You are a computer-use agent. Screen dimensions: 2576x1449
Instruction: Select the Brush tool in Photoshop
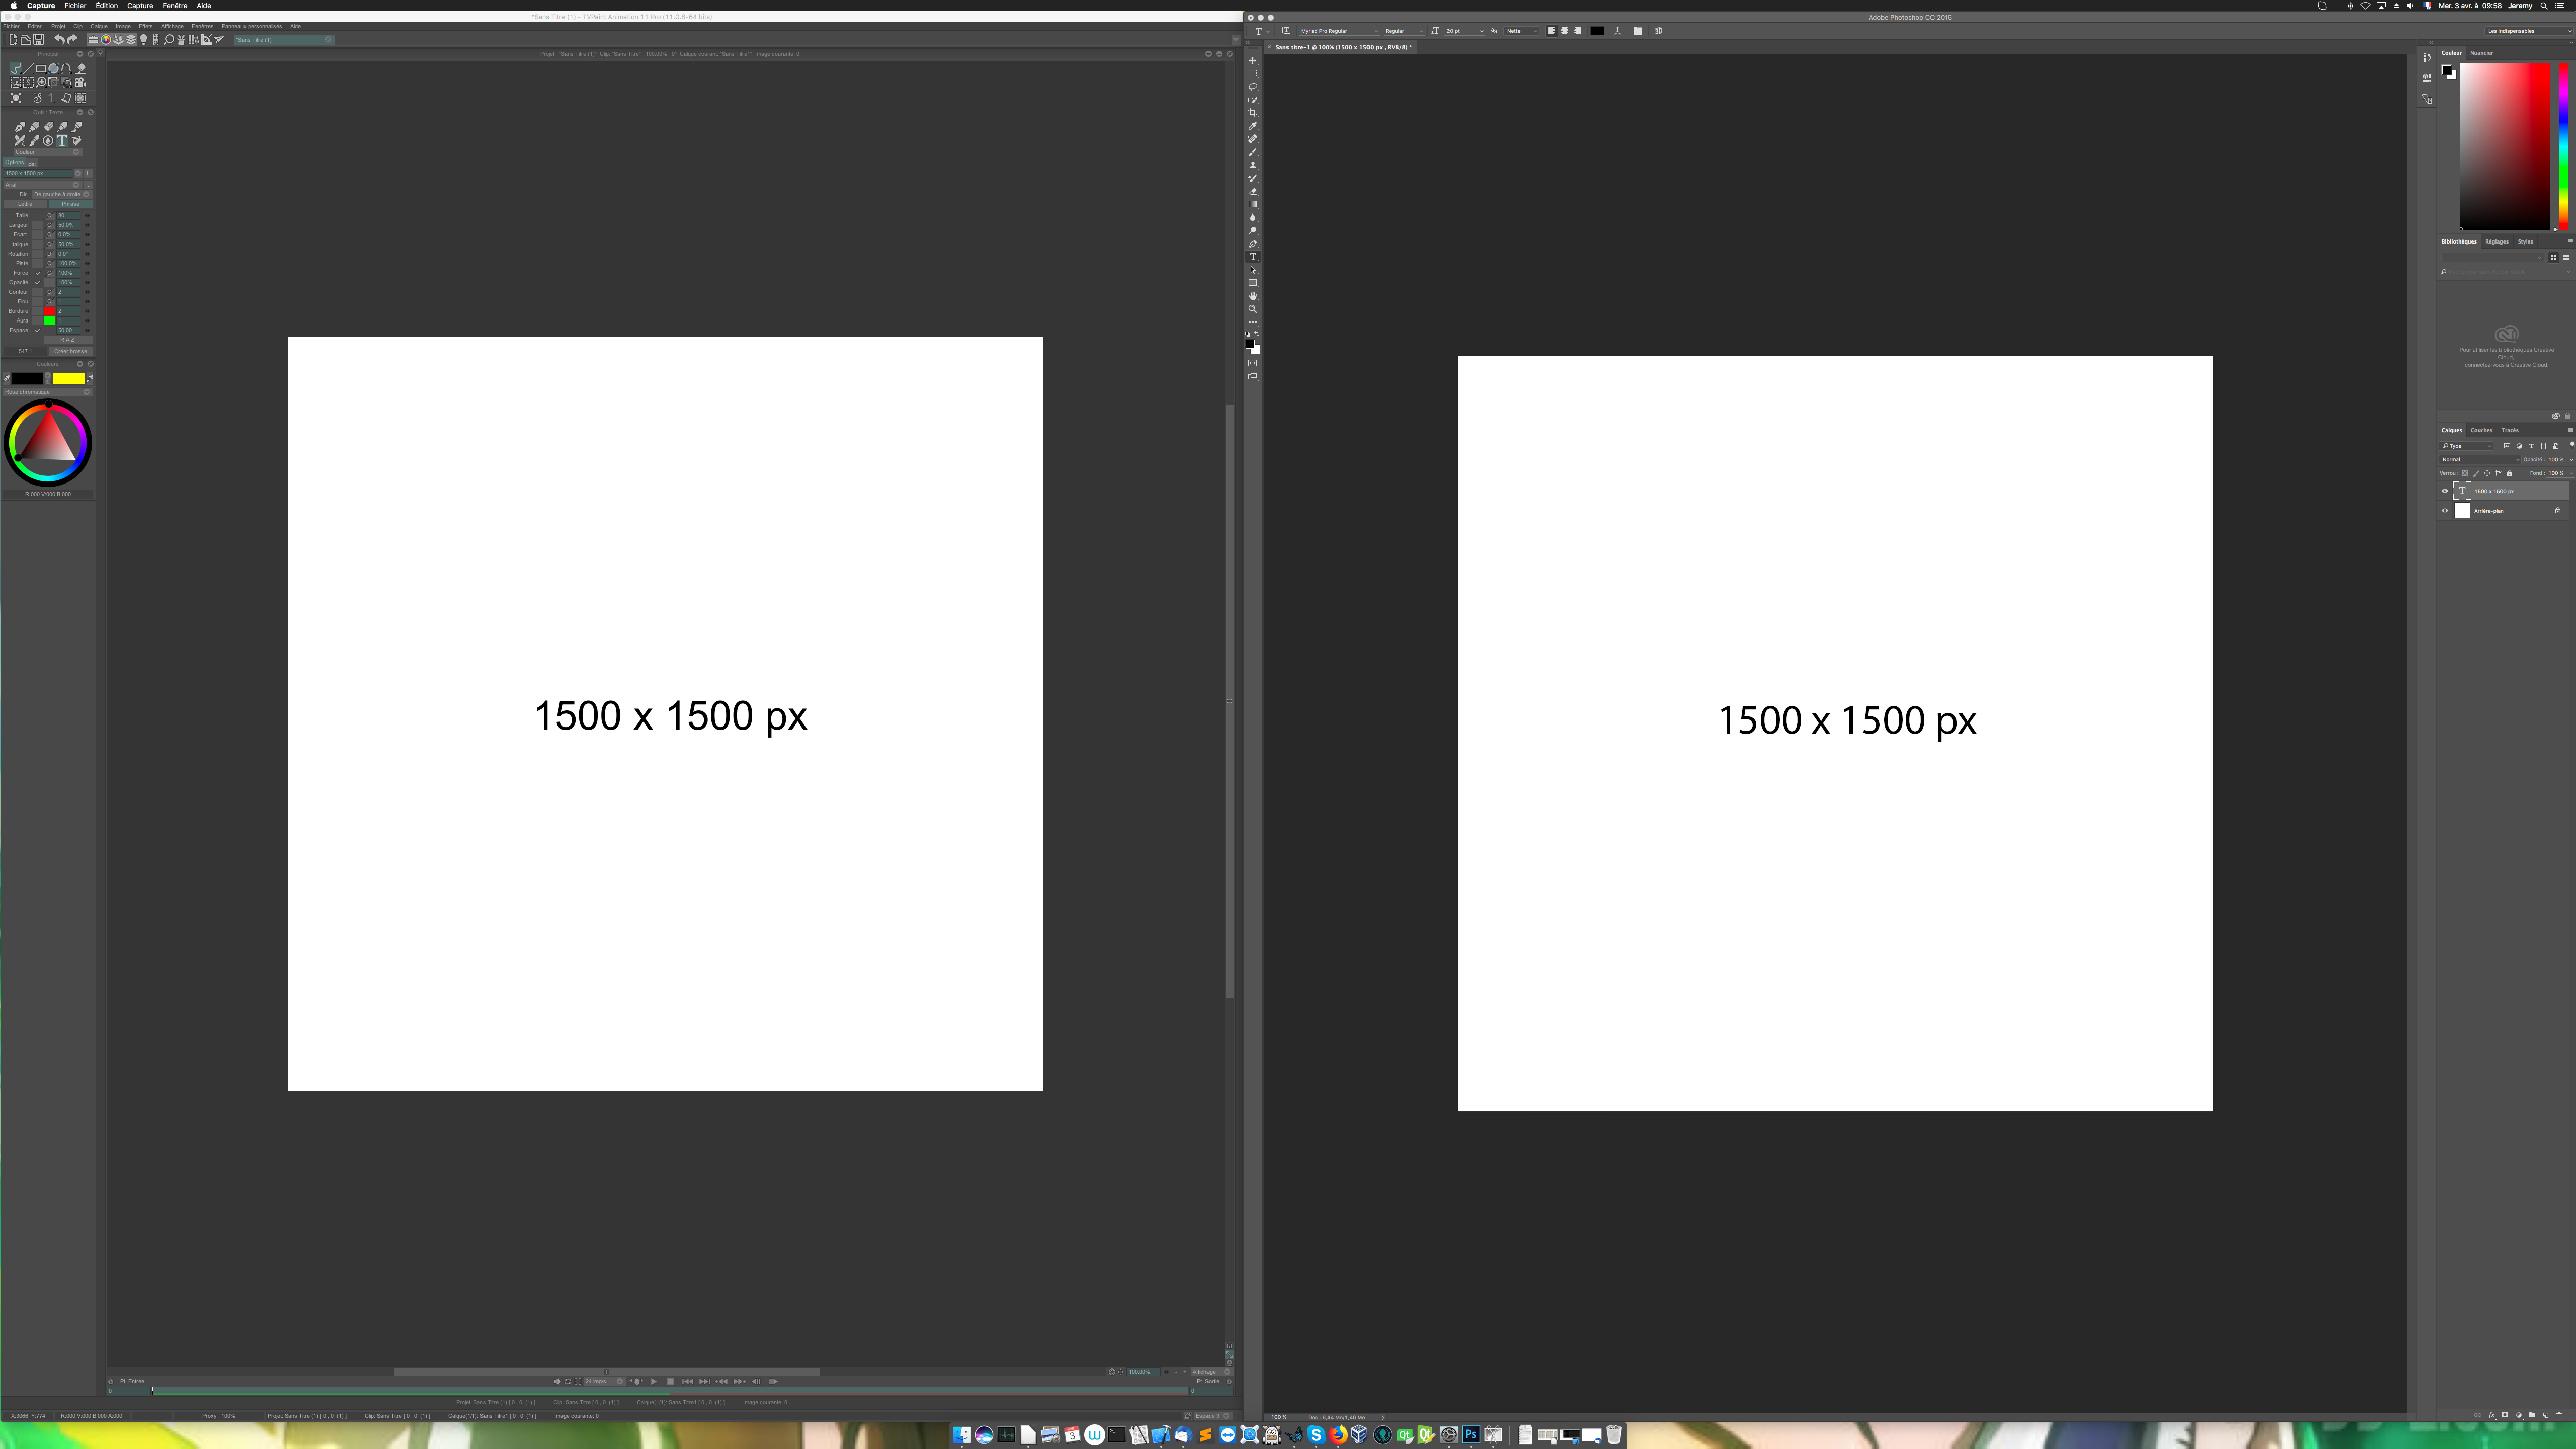click(x=1252, y=152)
